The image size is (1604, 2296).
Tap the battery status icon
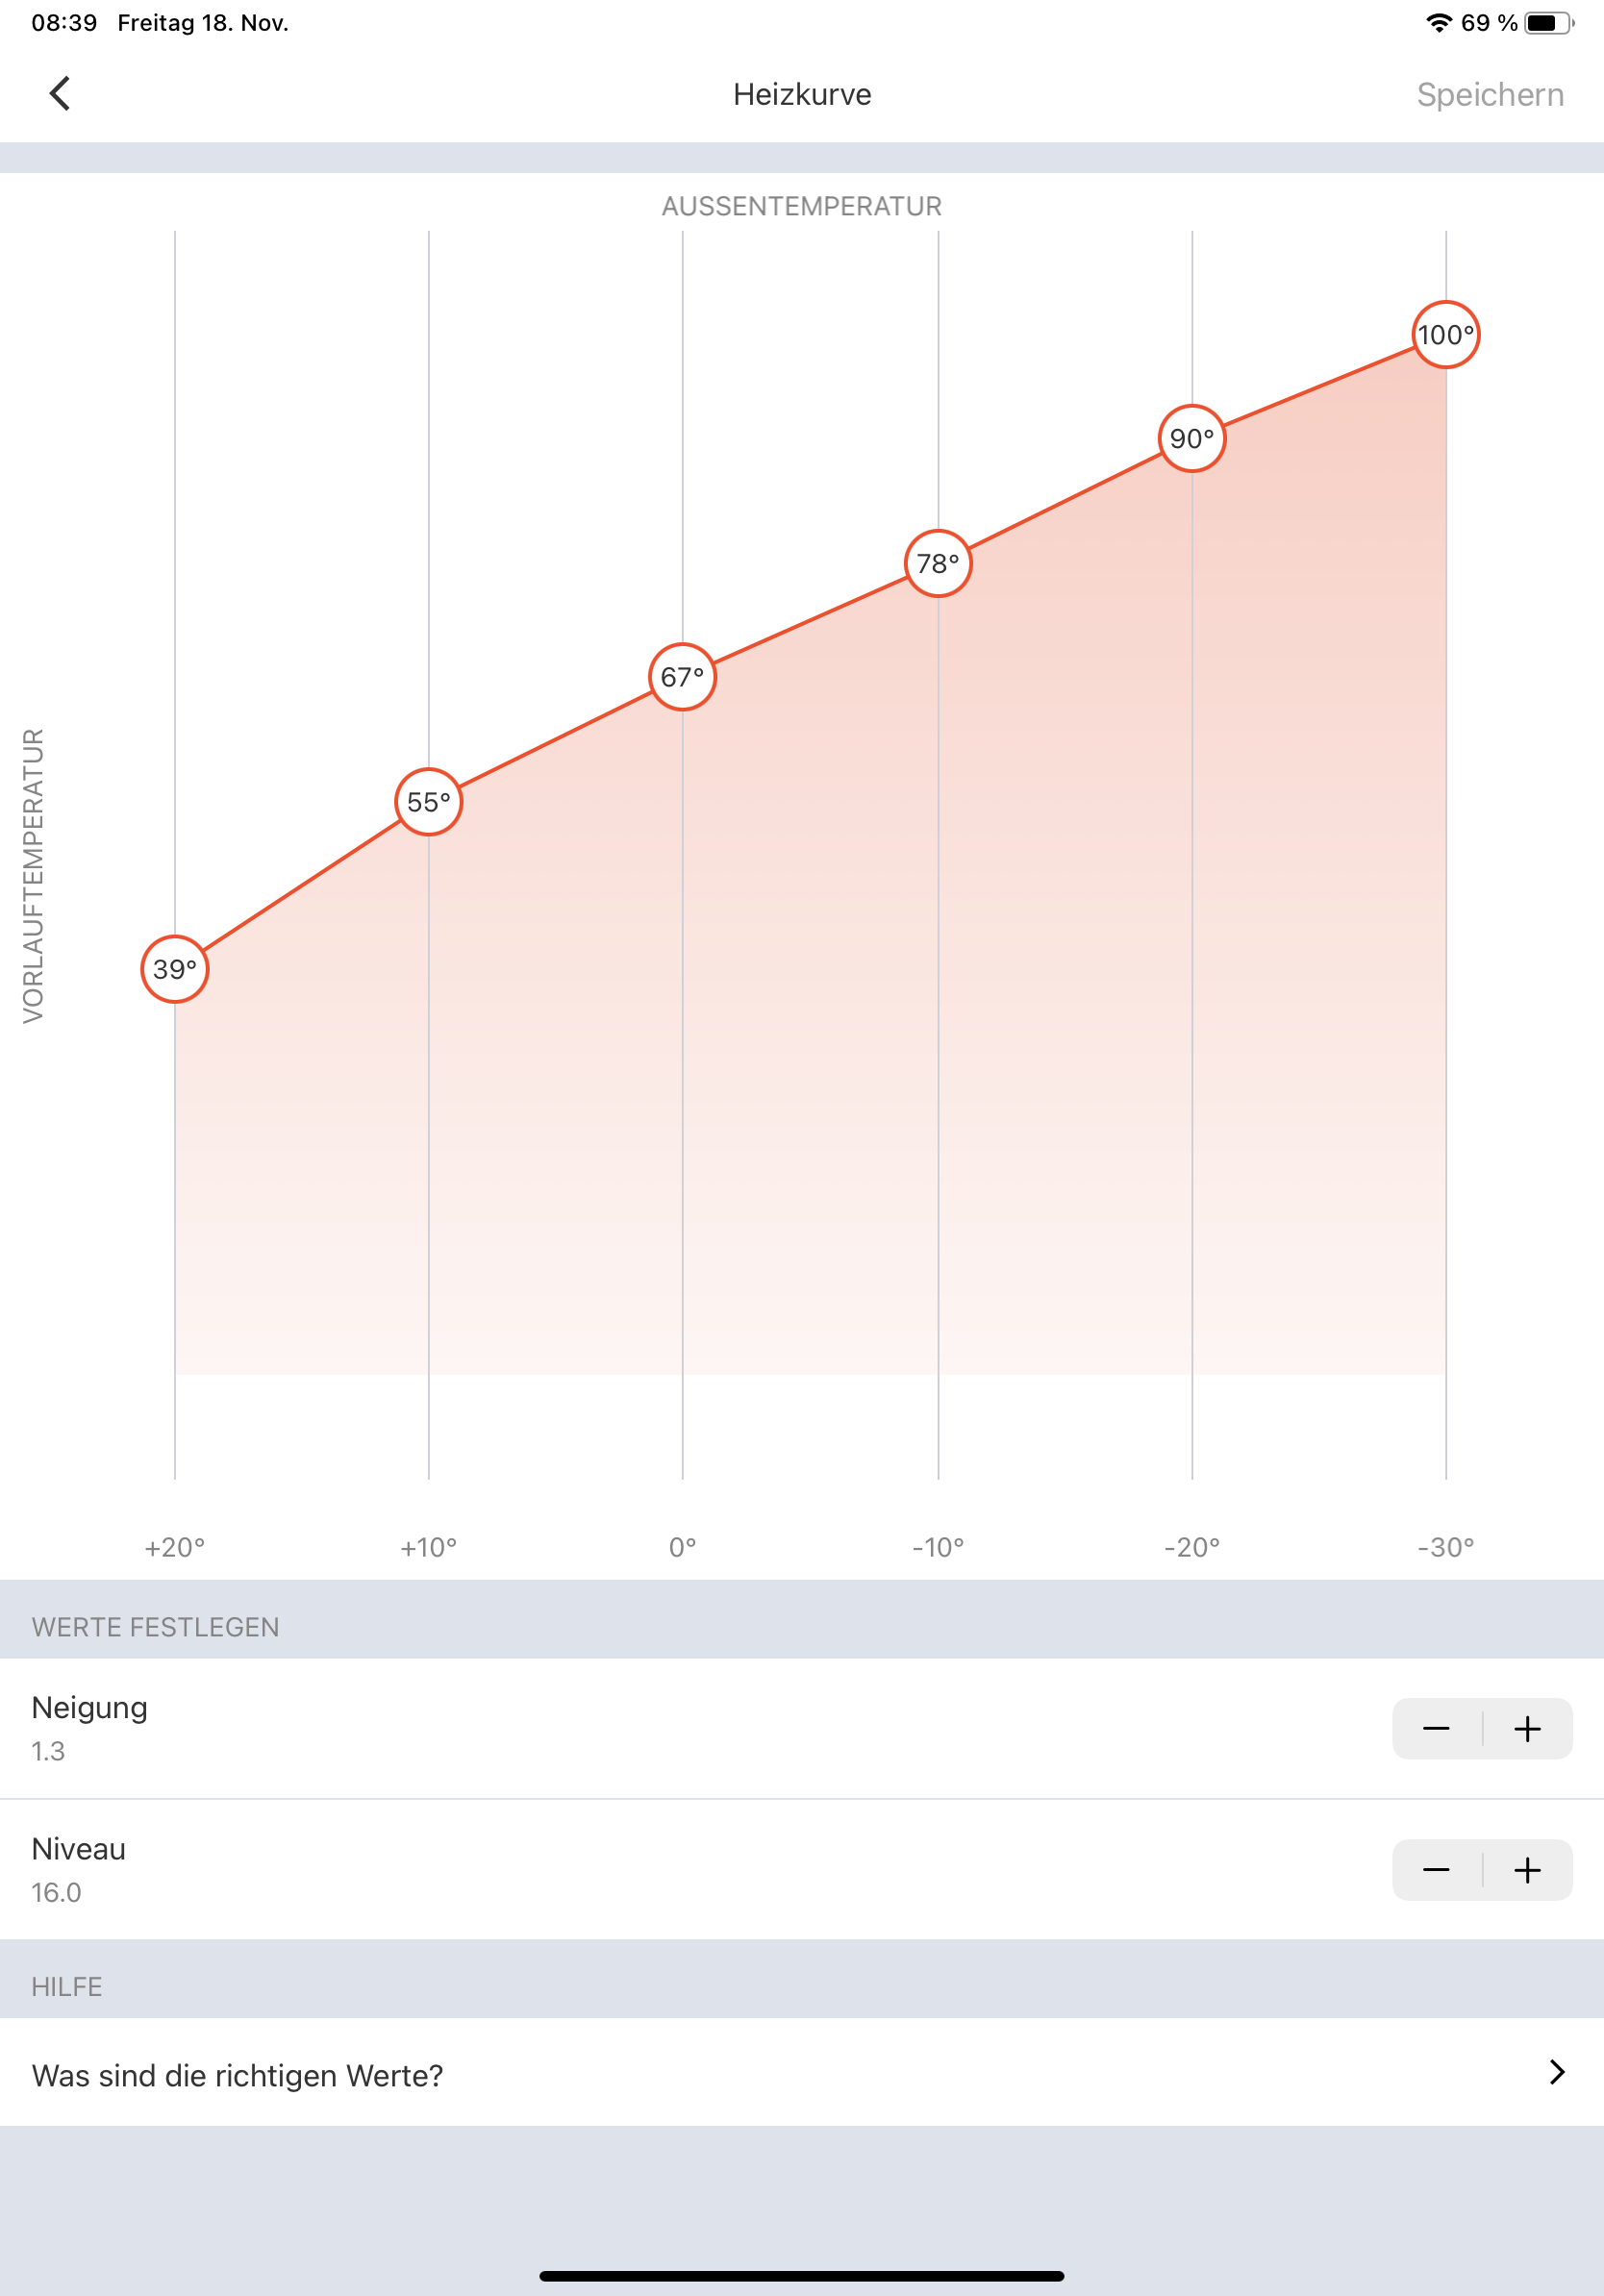tap(1548, 23)
